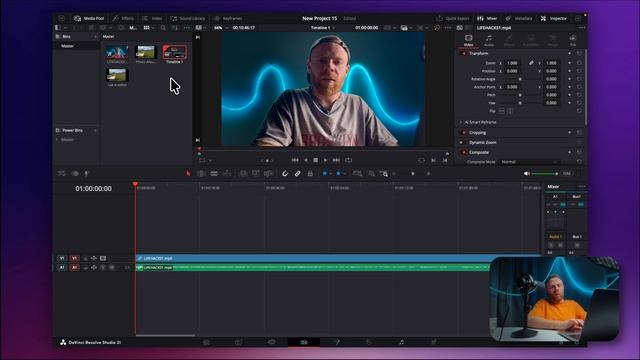Open the Media Pool panel
The image size is (640, 360).
tap(89, 18)
